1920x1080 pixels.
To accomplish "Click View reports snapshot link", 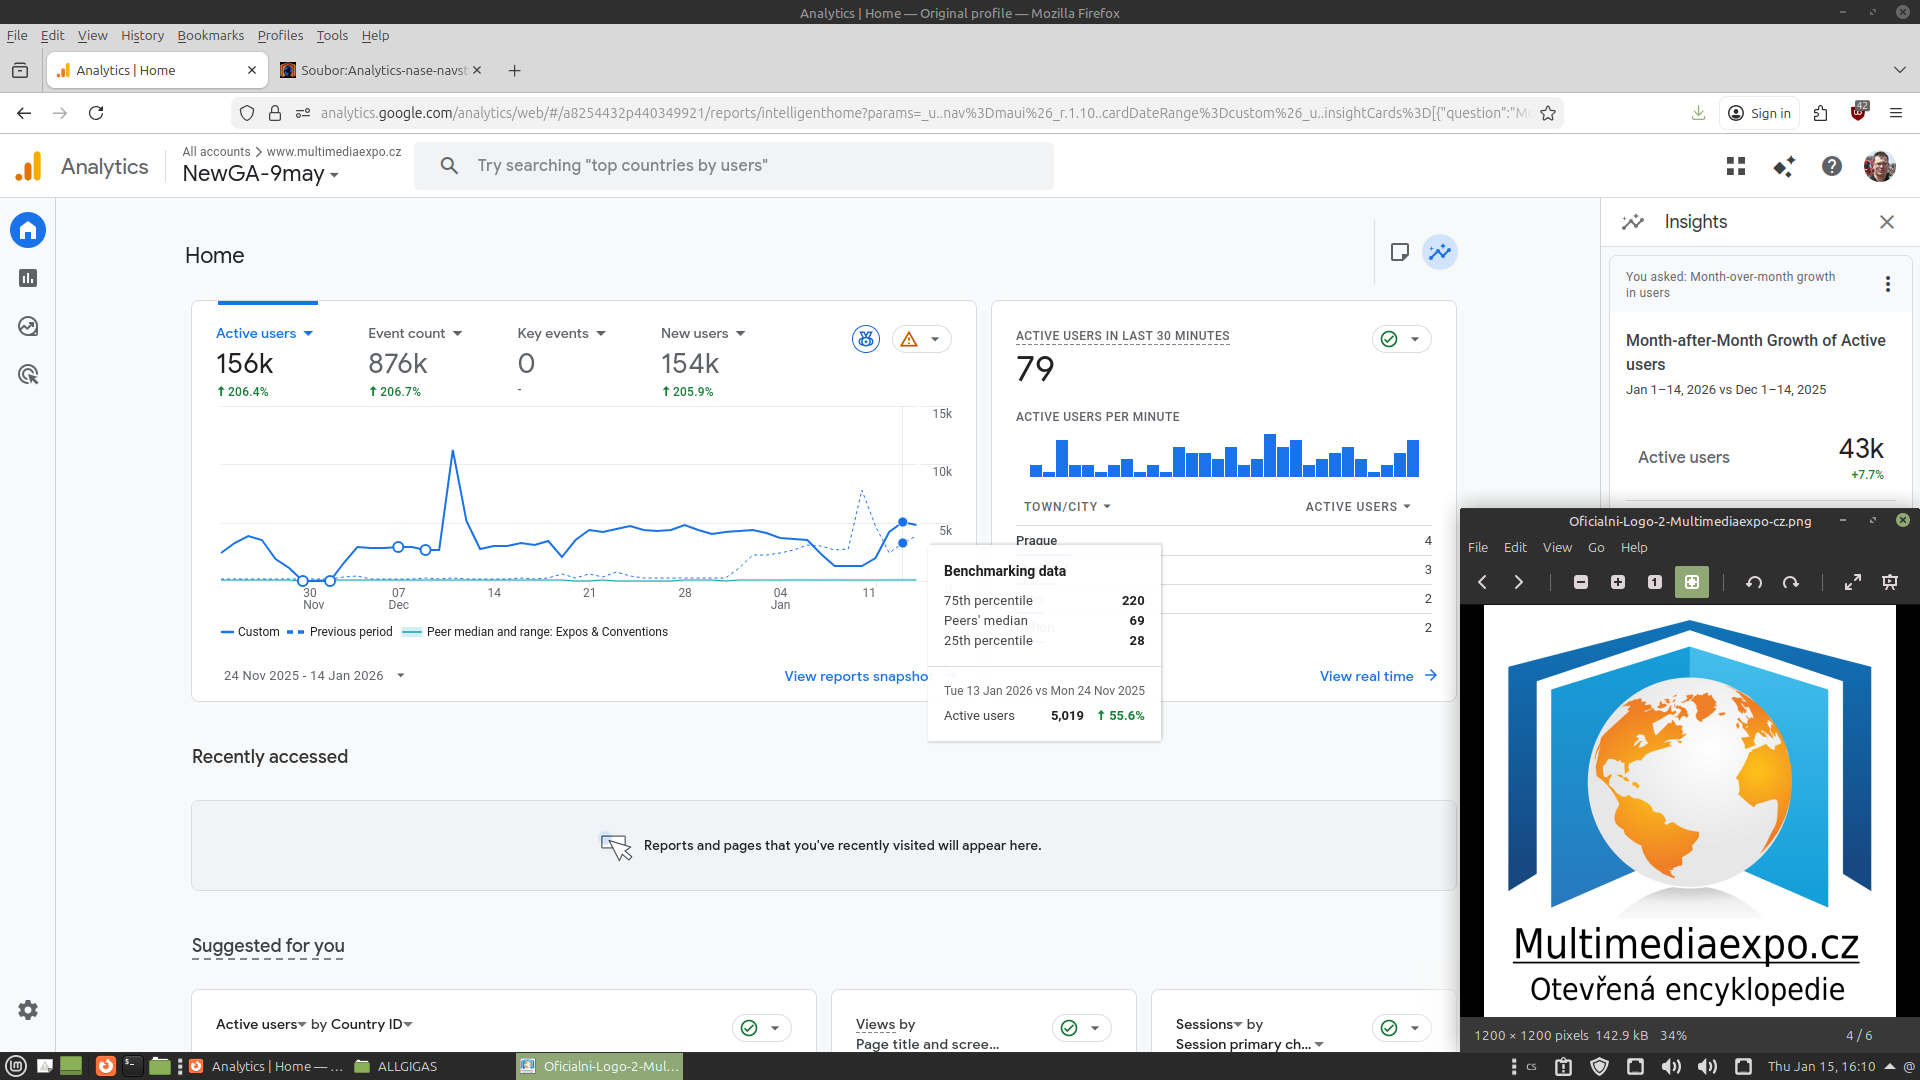I will point(855,676).
